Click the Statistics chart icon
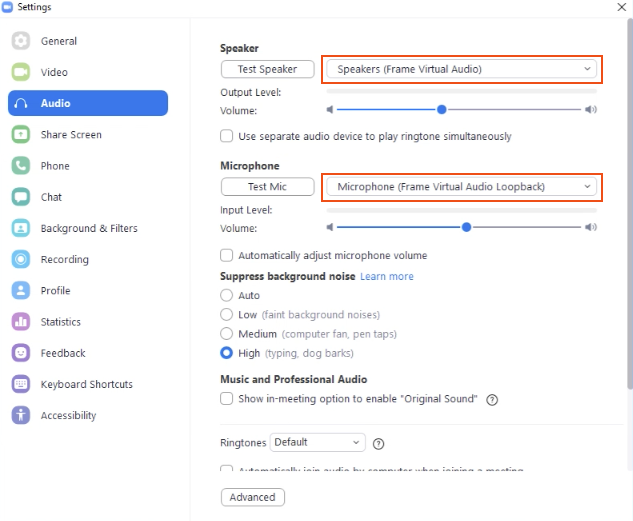633x521 pixels. 21,322
